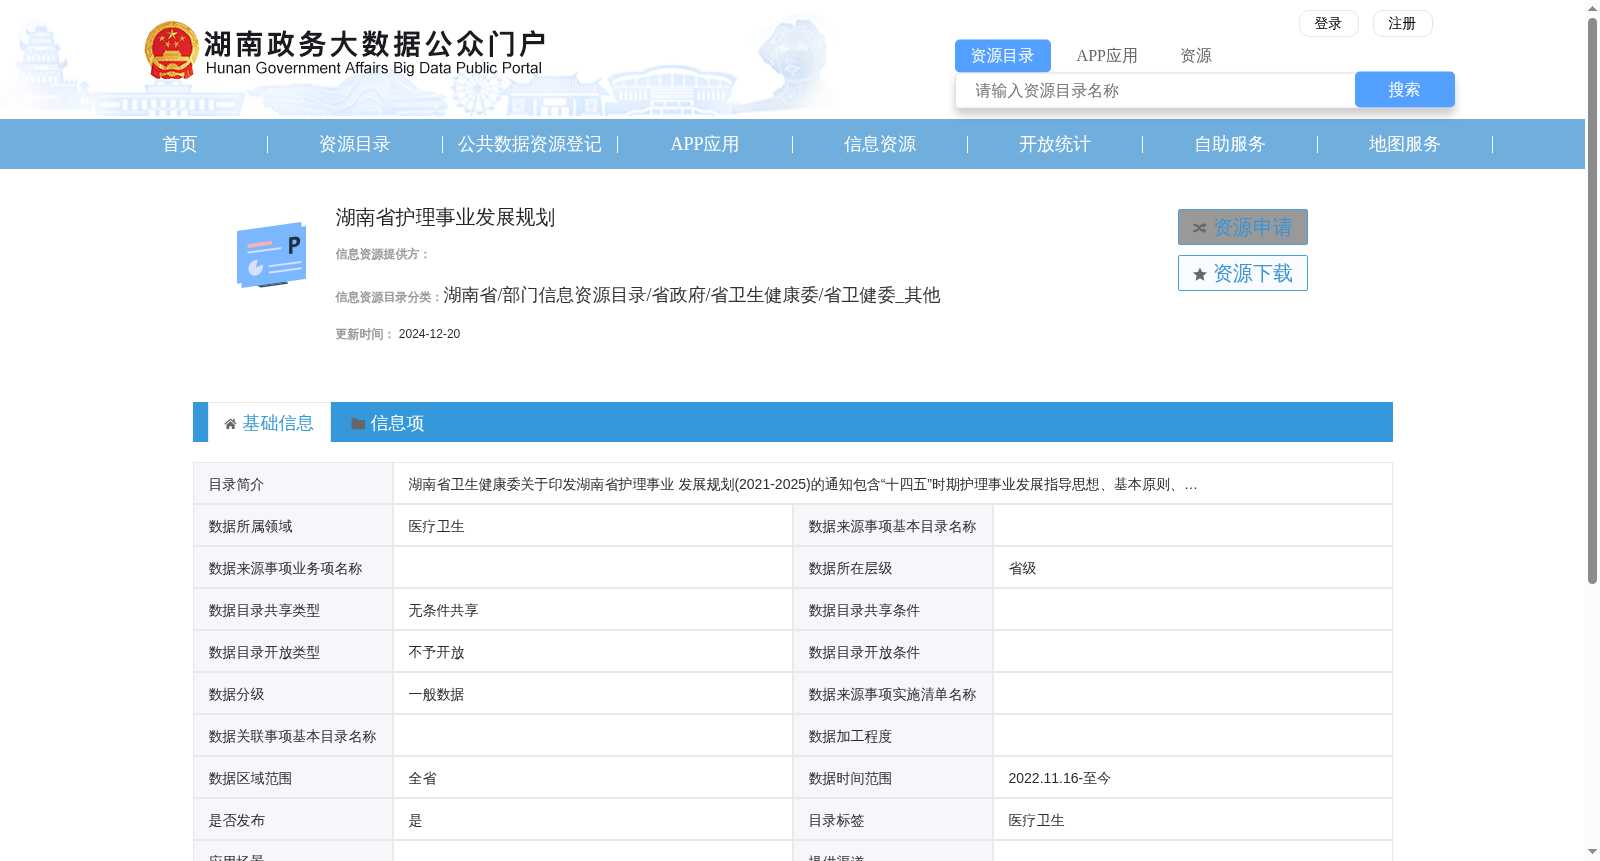The width and height of the screenshot is (1600, 861).
Task: Open APP应用 in the navigation bar
Action: tap(705, 144)
